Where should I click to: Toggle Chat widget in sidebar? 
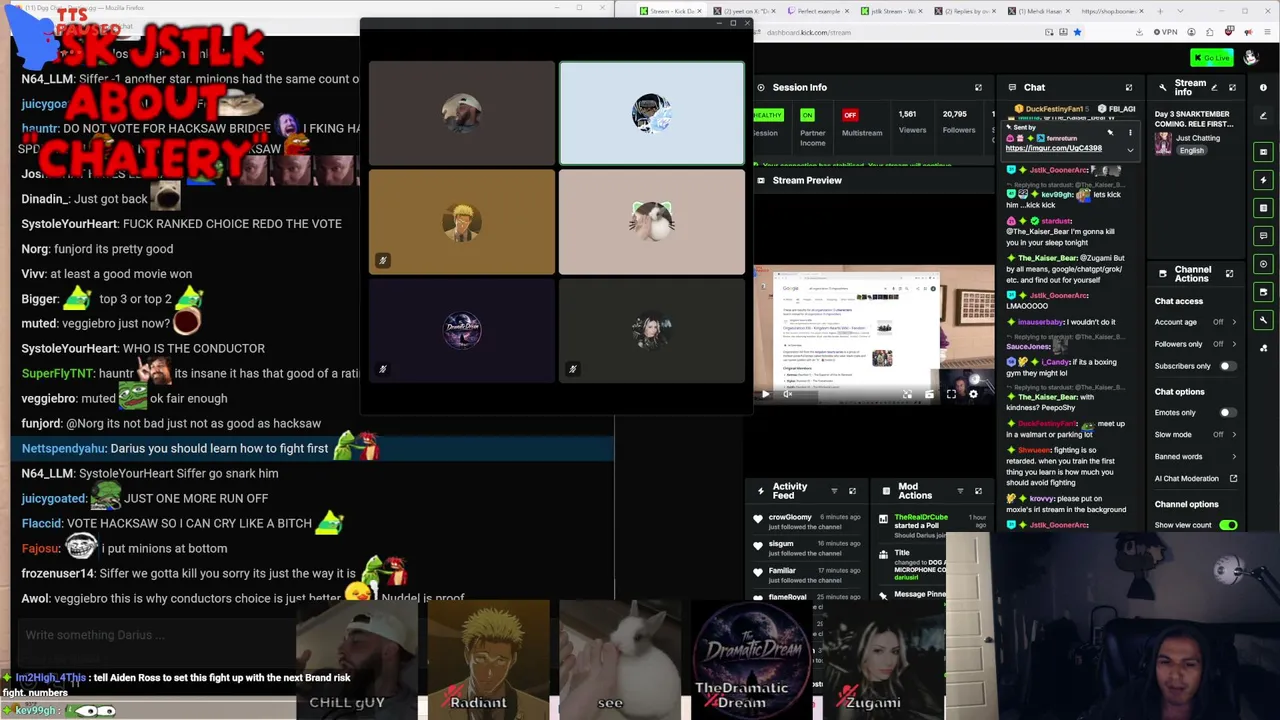[1264, 236]
